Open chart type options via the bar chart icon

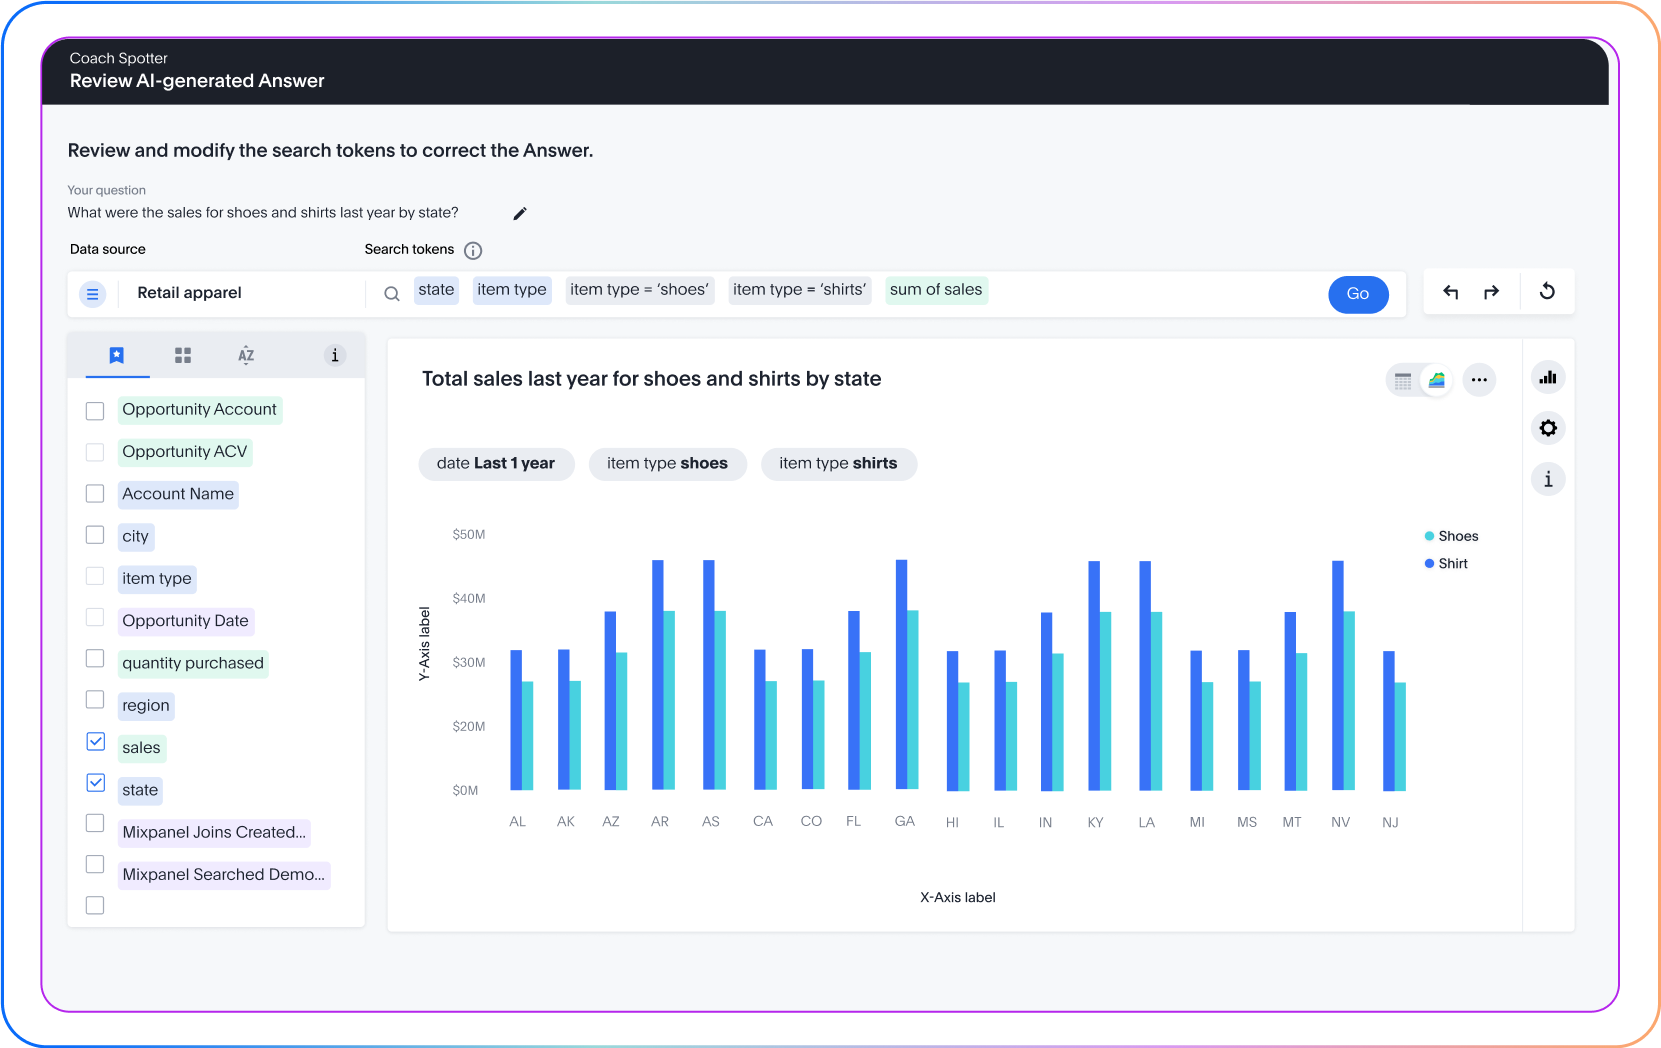coord(1548,378)
